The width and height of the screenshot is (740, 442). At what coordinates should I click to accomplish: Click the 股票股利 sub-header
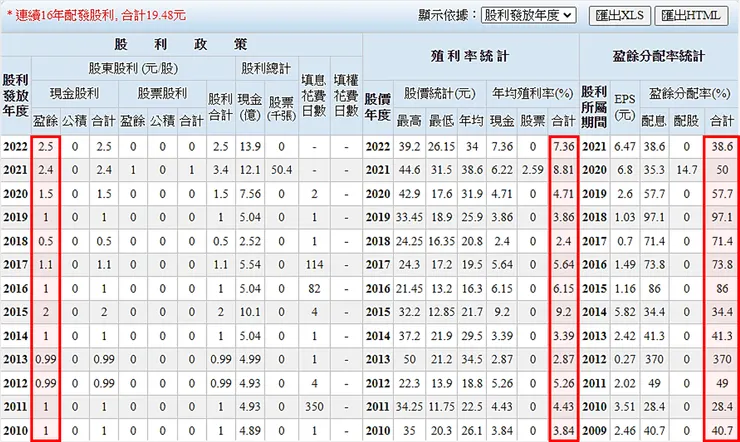pos(162,93)
